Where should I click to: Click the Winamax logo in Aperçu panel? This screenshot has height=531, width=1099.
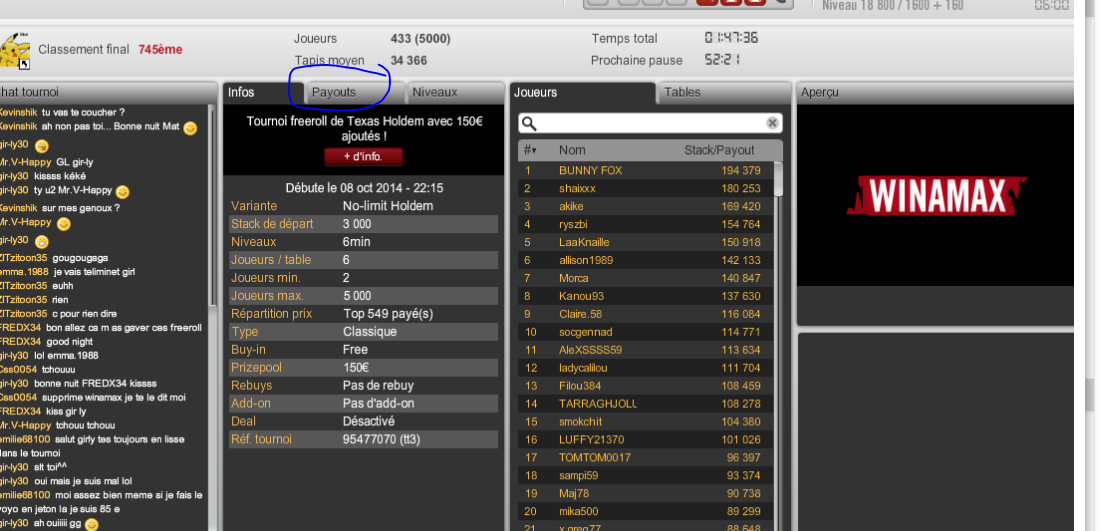936,195
